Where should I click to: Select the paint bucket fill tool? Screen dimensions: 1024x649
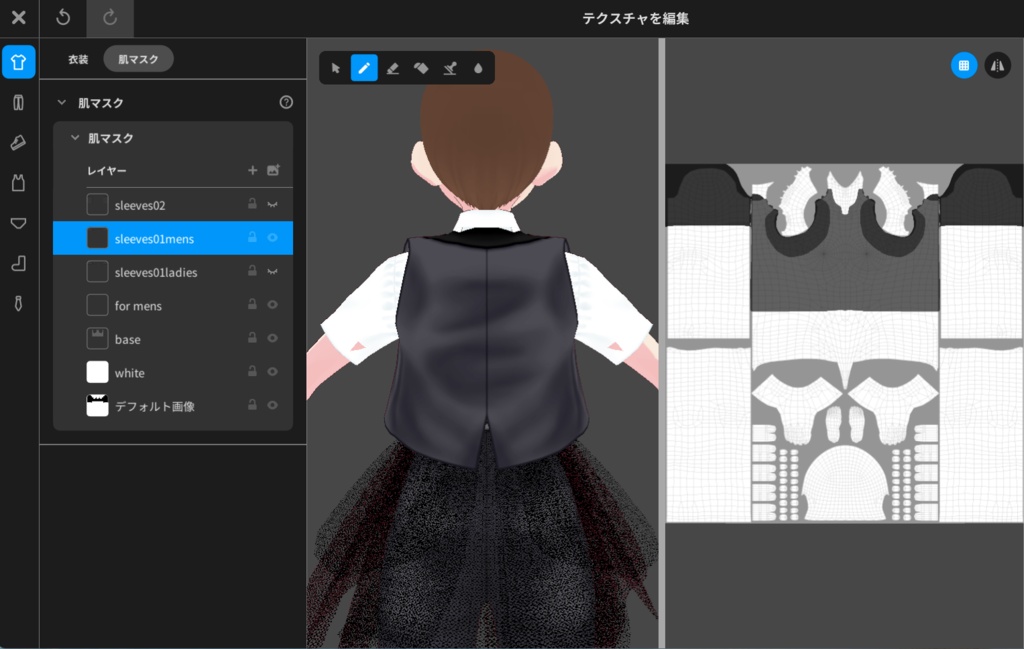(421, 68)
